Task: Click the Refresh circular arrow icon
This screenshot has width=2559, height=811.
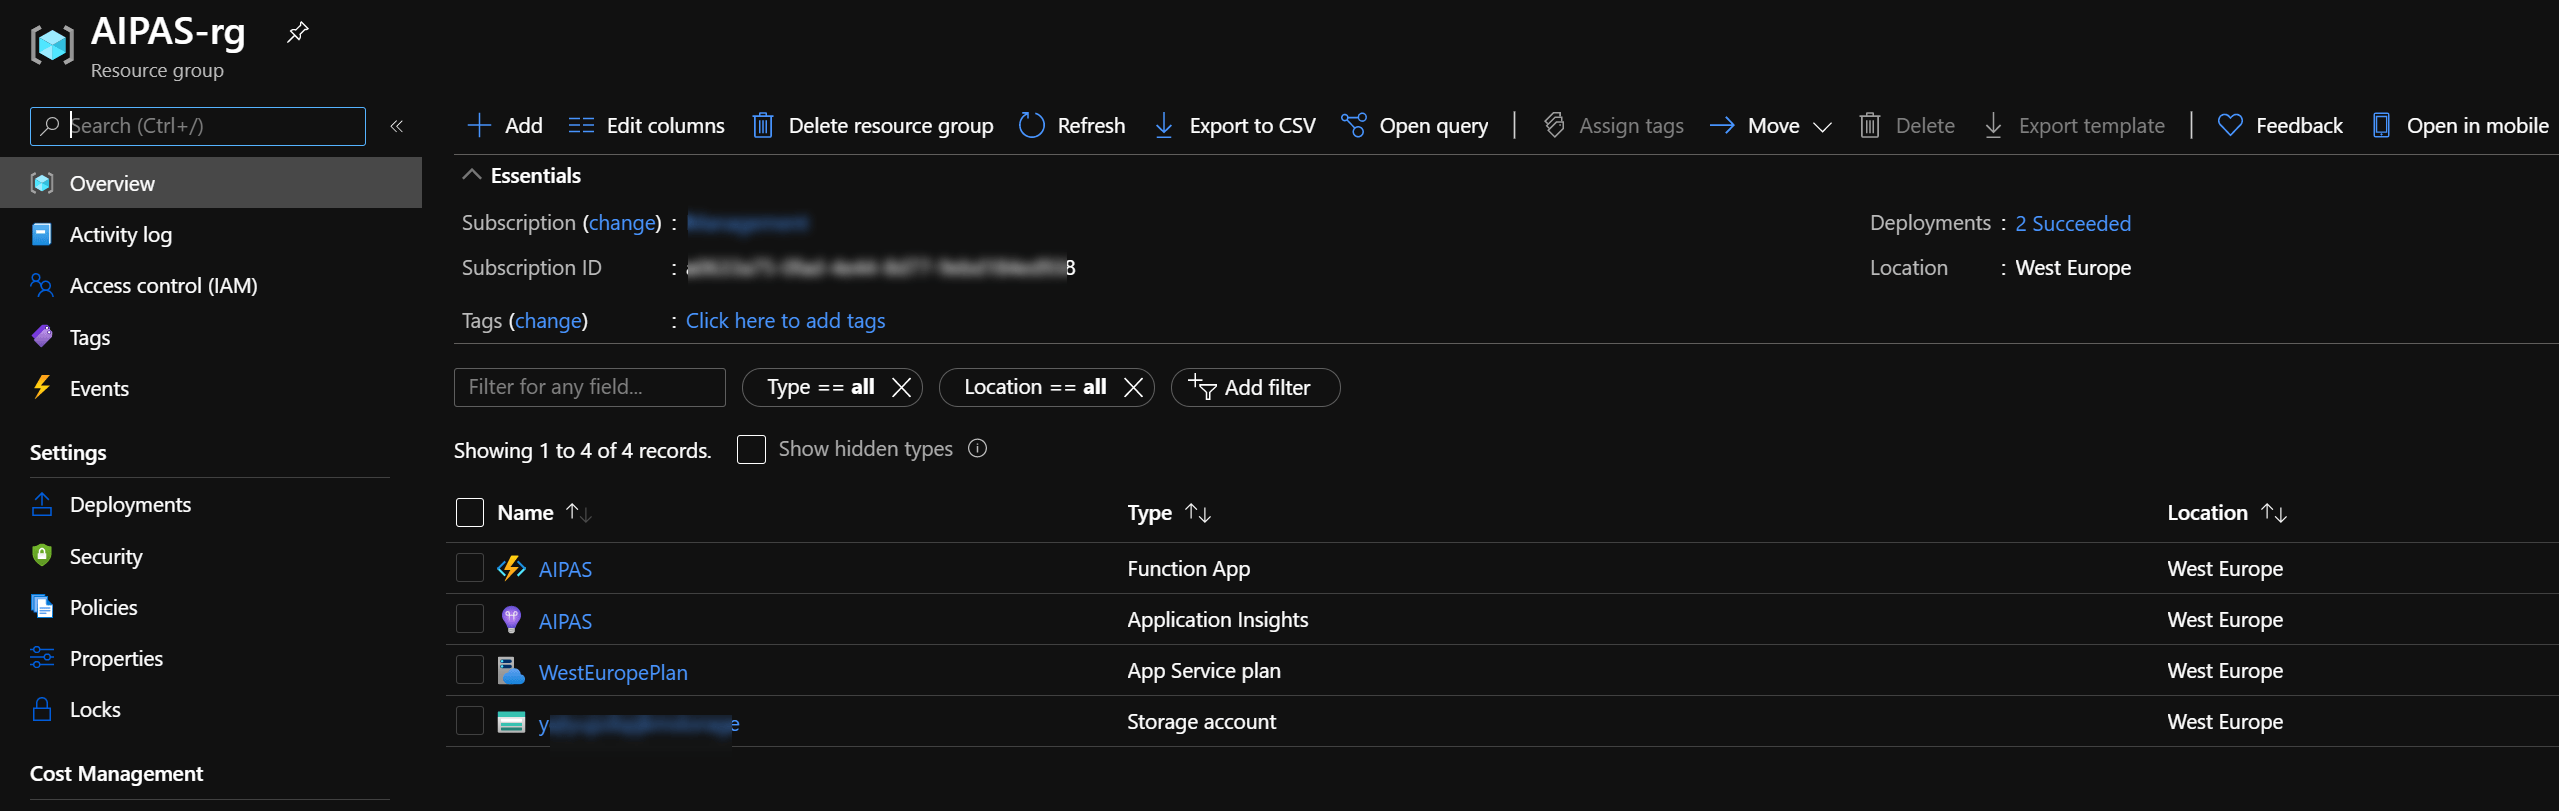Action: 1032,126
